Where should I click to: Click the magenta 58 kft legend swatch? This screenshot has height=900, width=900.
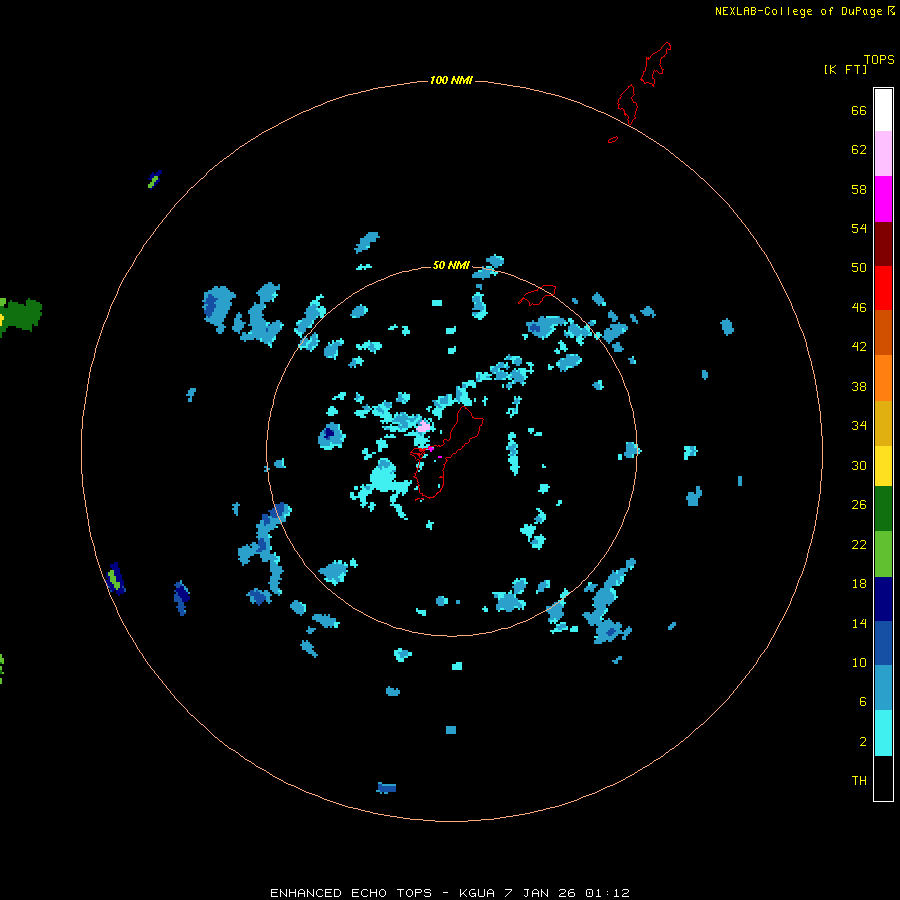click(x=883, y=199)
